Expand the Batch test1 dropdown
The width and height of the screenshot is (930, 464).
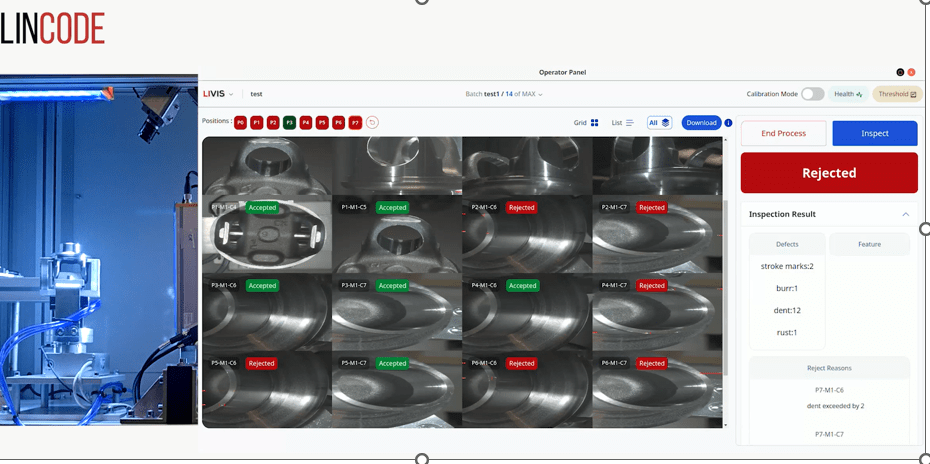(505, 94)
